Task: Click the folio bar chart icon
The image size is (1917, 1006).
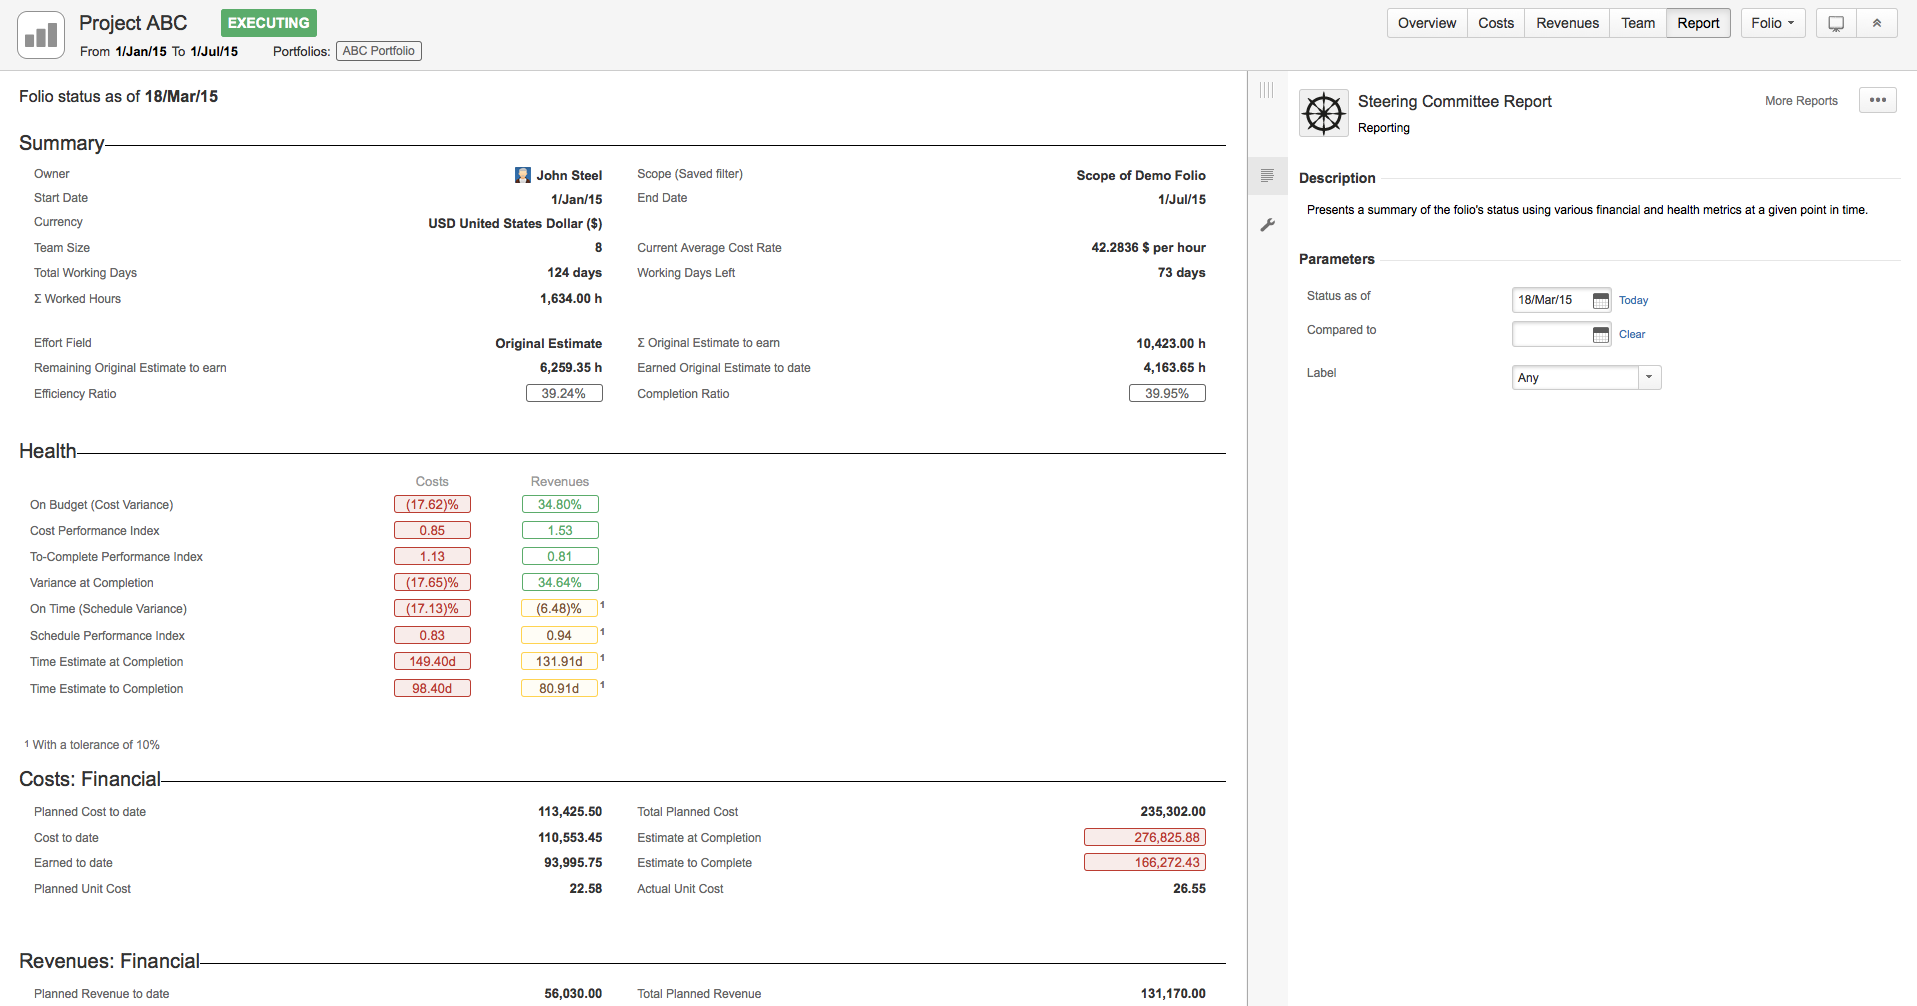Action: 41,35
